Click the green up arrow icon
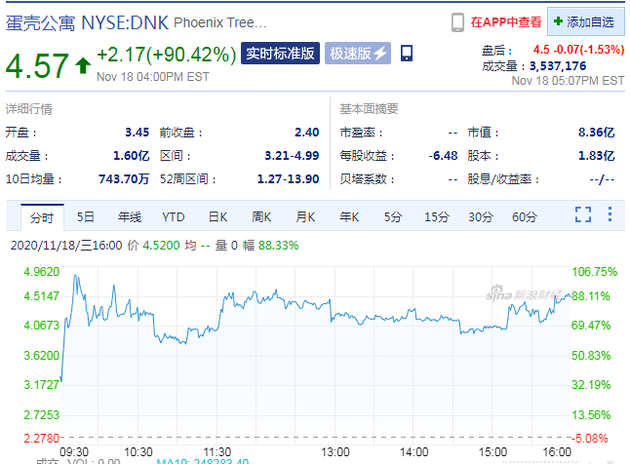The image size is (630, 464). pyautogui.click(x=83, y=65)
